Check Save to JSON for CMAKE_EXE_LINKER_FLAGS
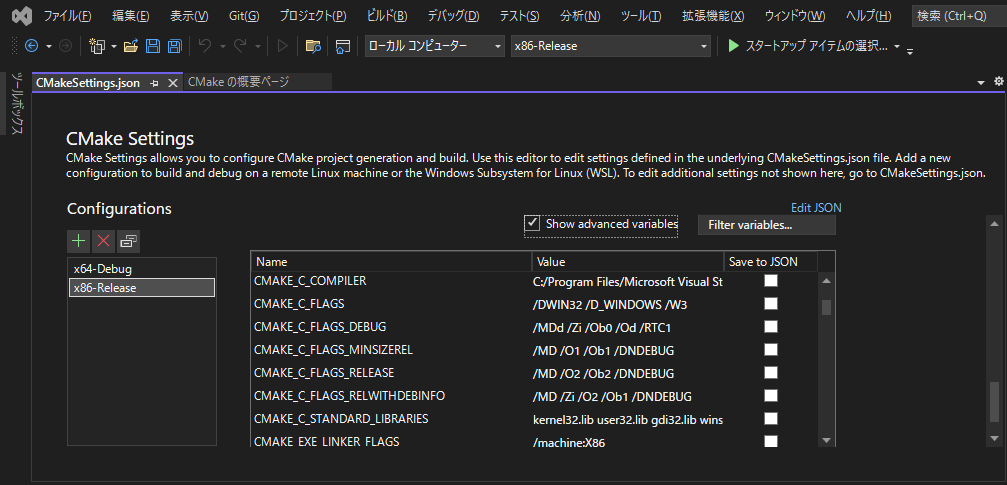The image size is (1007, 485). [771, 441]
